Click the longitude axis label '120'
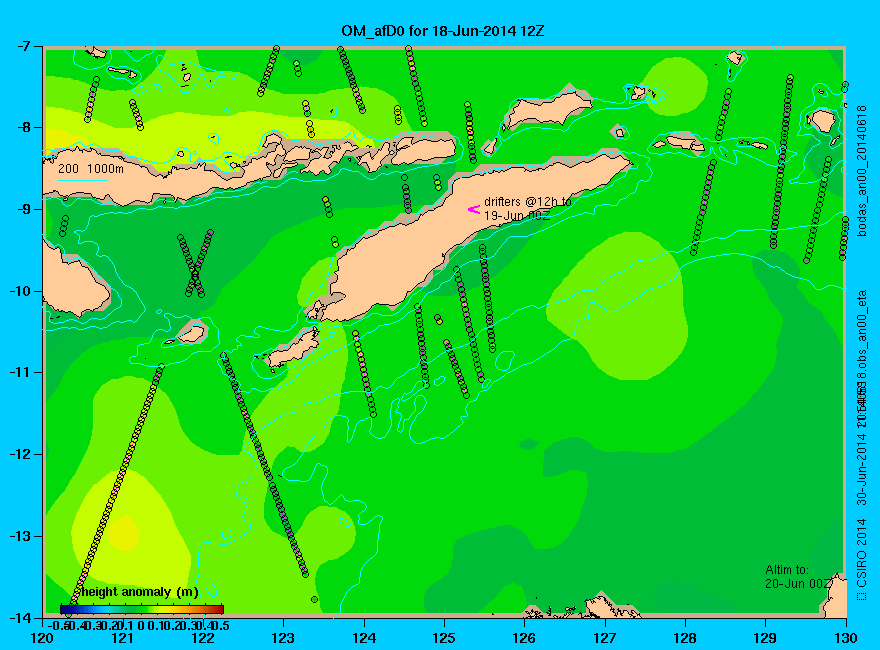 pyautogui.click(x=43, y=638)
